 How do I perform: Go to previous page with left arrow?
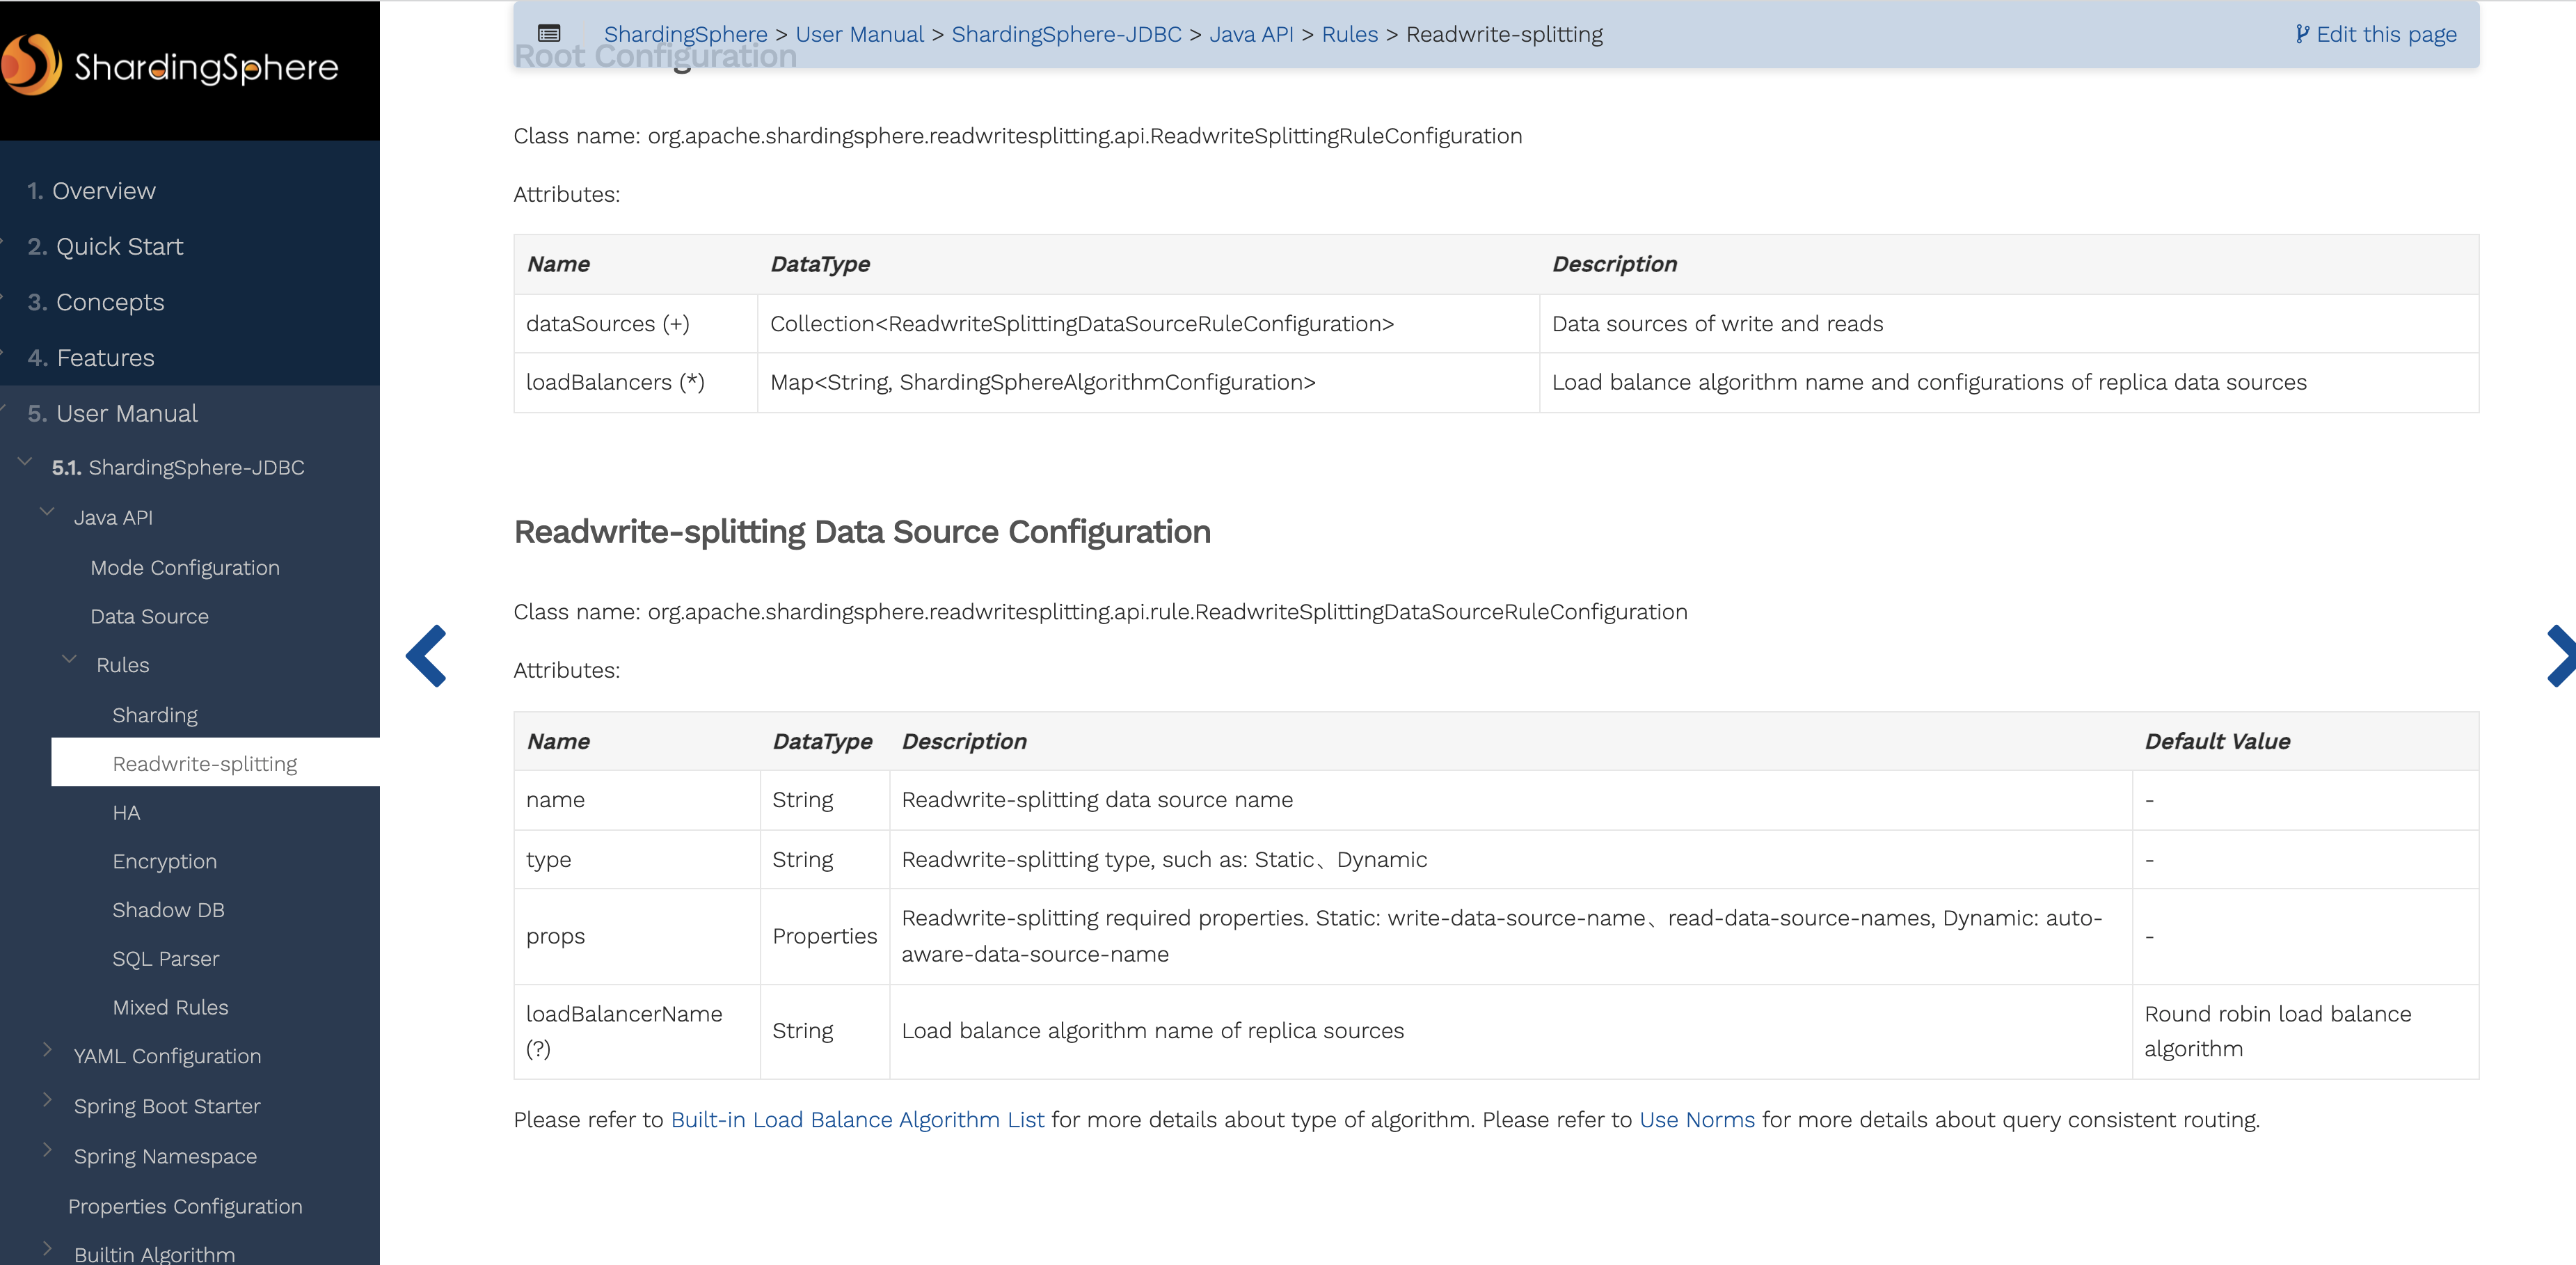tap(427, 656)
